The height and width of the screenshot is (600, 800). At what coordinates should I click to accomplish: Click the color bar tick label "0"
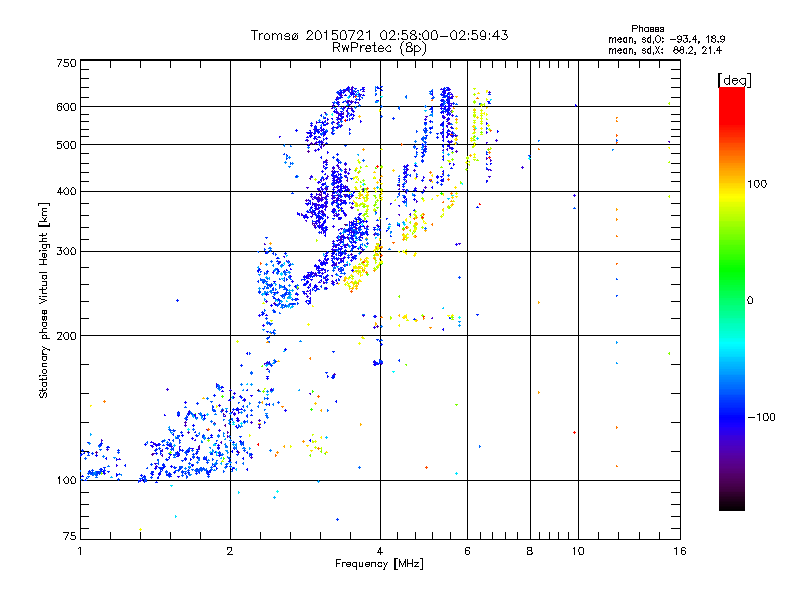(x=750, y=301)
